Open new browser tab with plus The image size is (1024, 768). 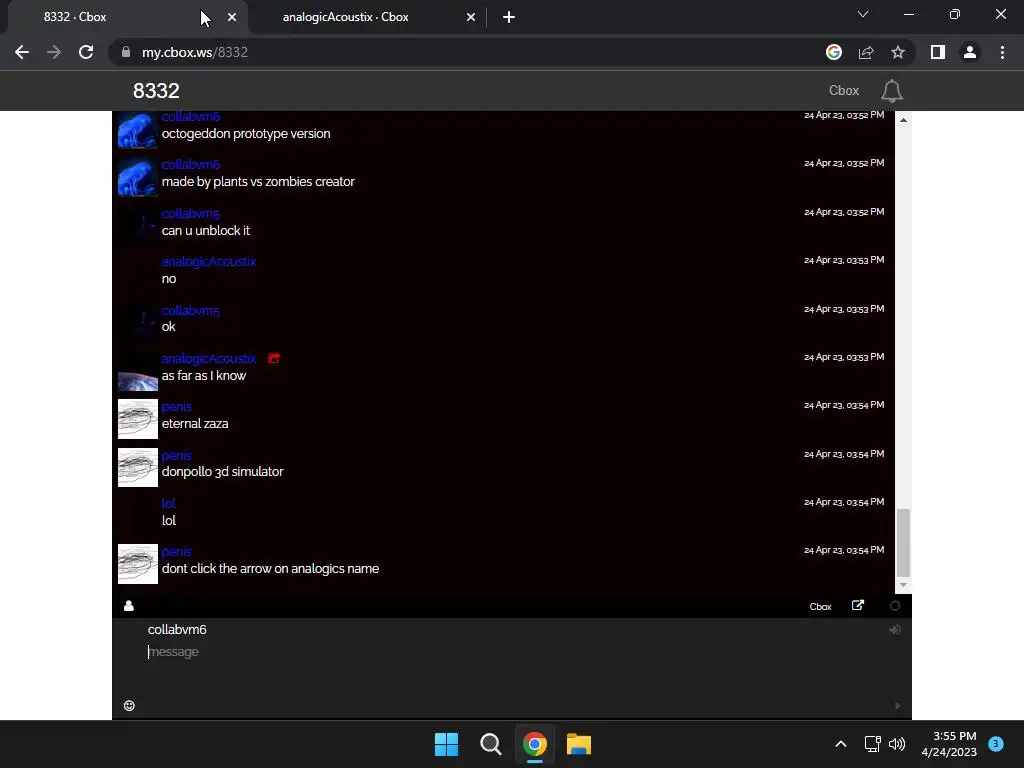(509, 17)
